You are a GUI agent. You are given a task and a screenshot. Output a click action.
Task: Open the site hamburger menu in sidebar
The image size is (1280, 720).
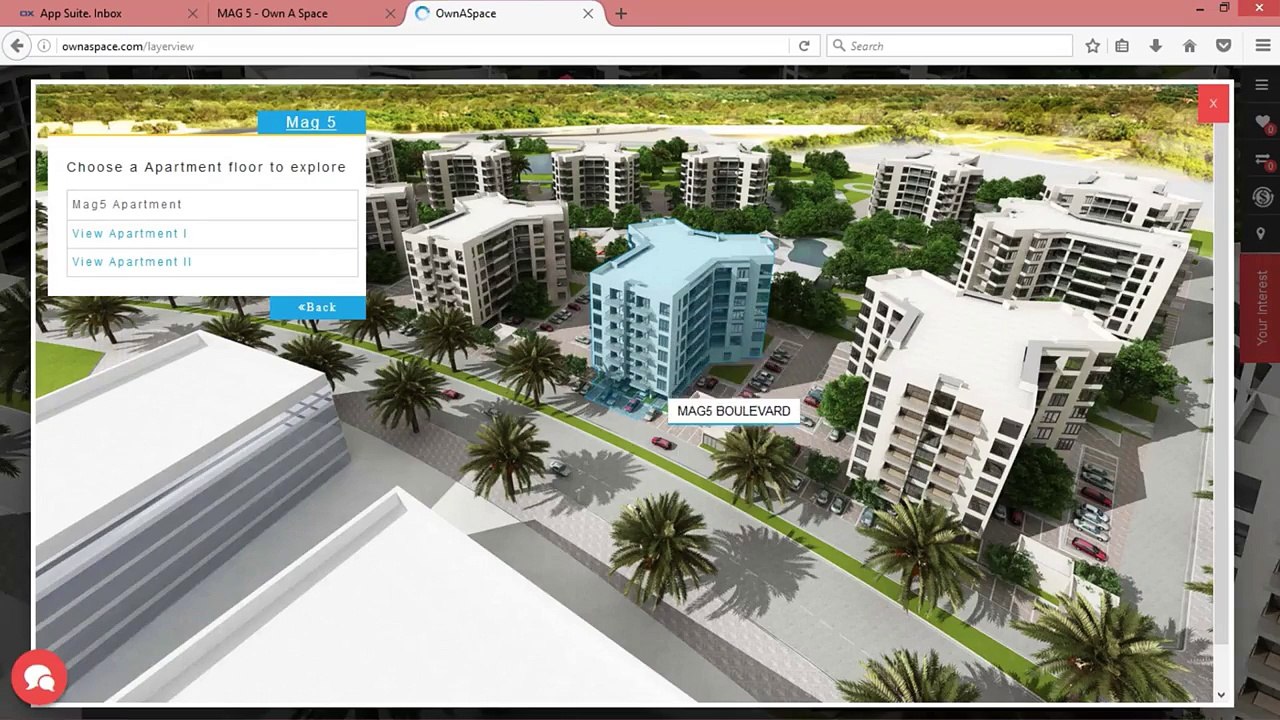[x=1262, y=86]
